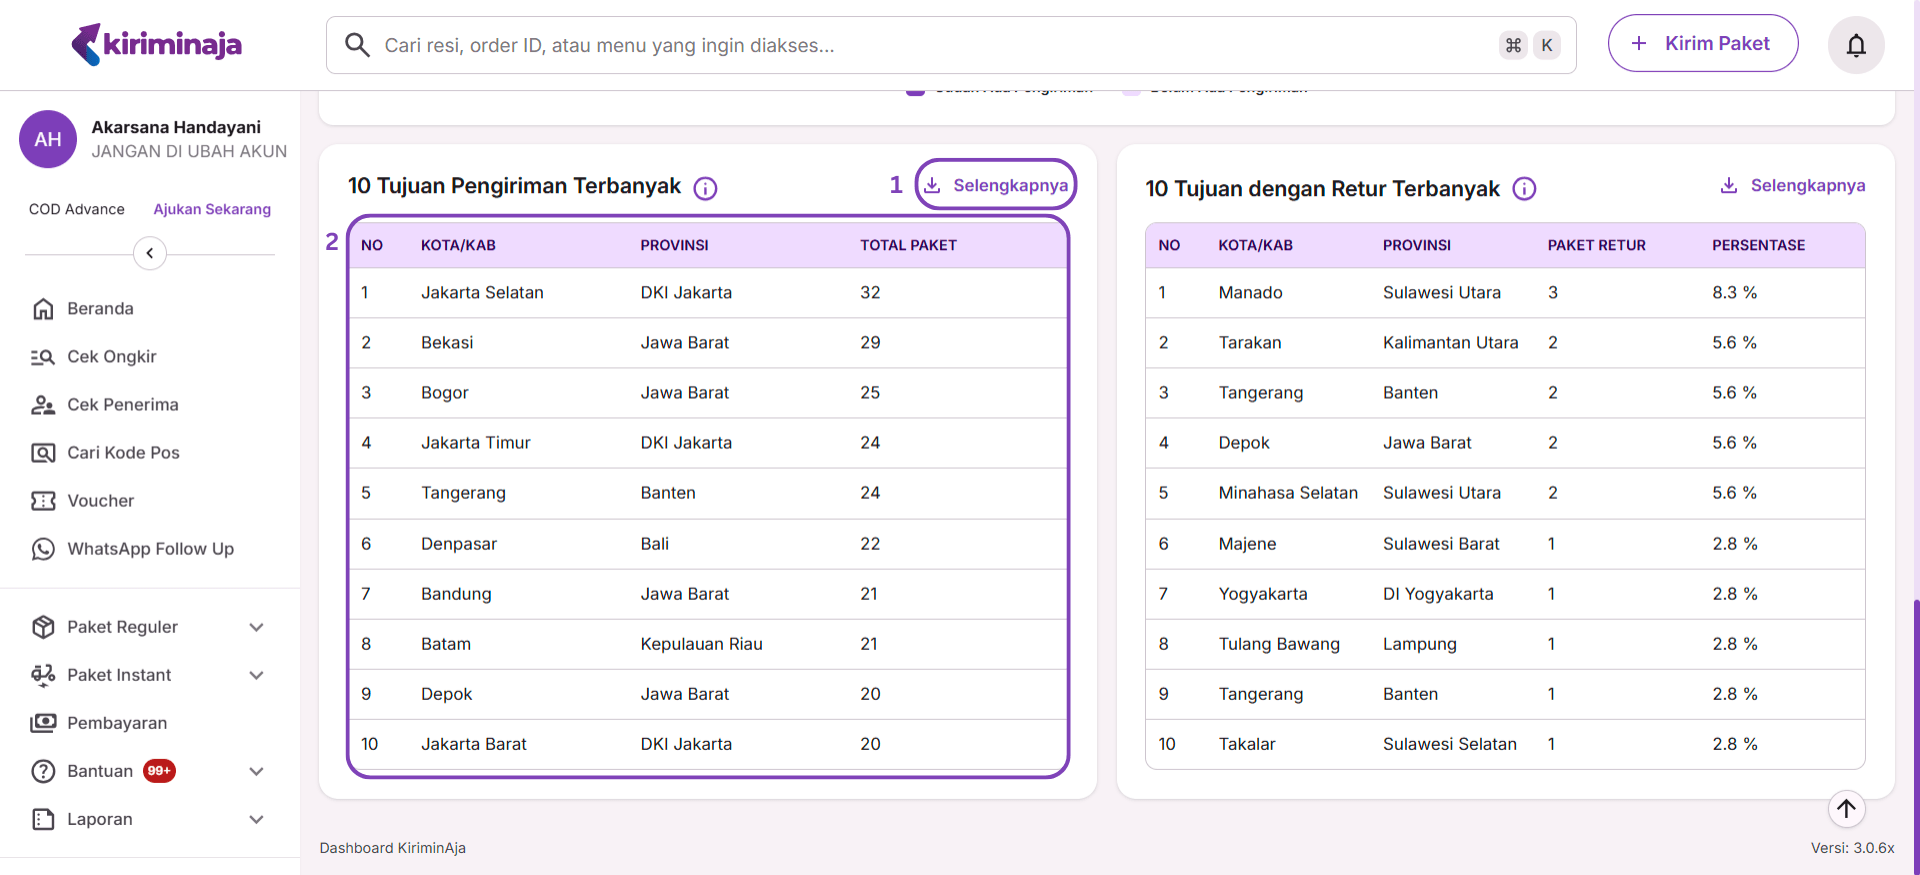This screenshot has height=875, width=1920.
Task: Click Selengkapnya for Retur Terbanyak table
Action: [x=1793, y=185]
